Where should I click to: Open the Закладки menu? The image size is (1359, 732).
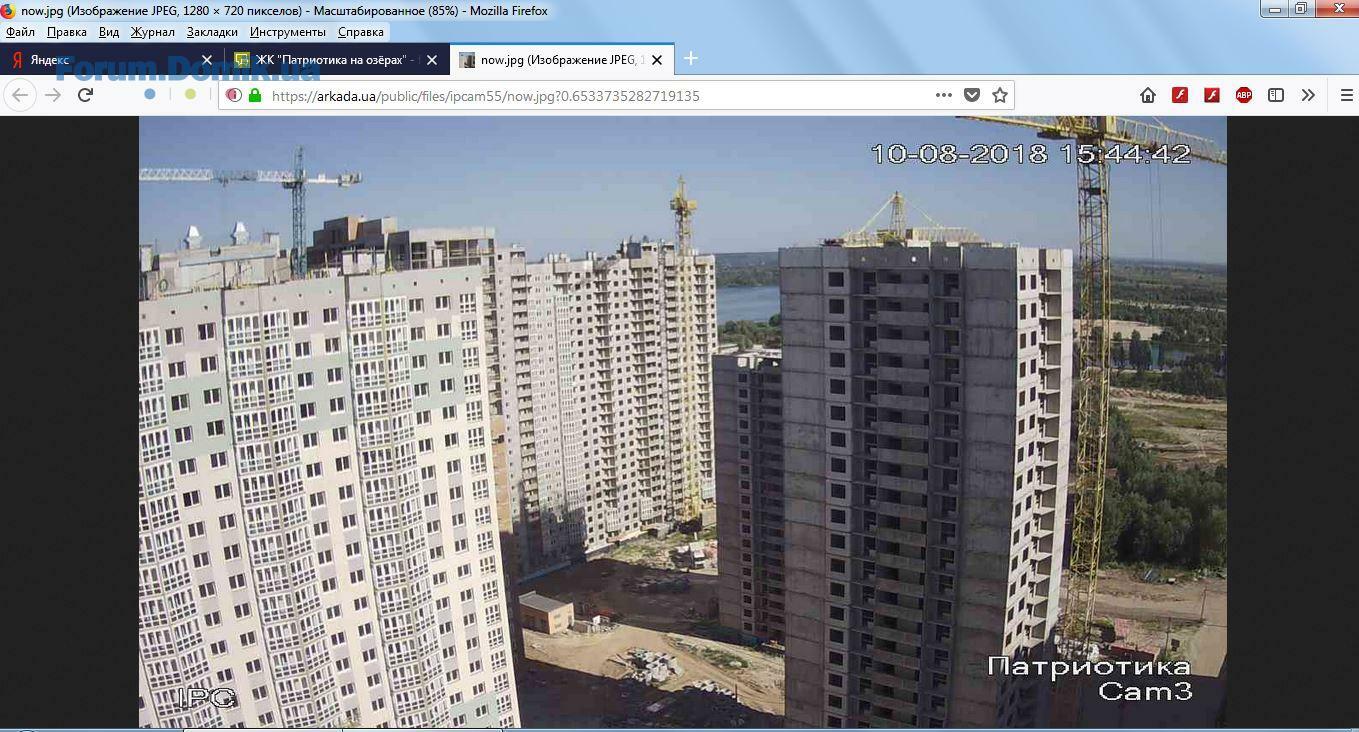pyautogui.click(x=212, y=32)
